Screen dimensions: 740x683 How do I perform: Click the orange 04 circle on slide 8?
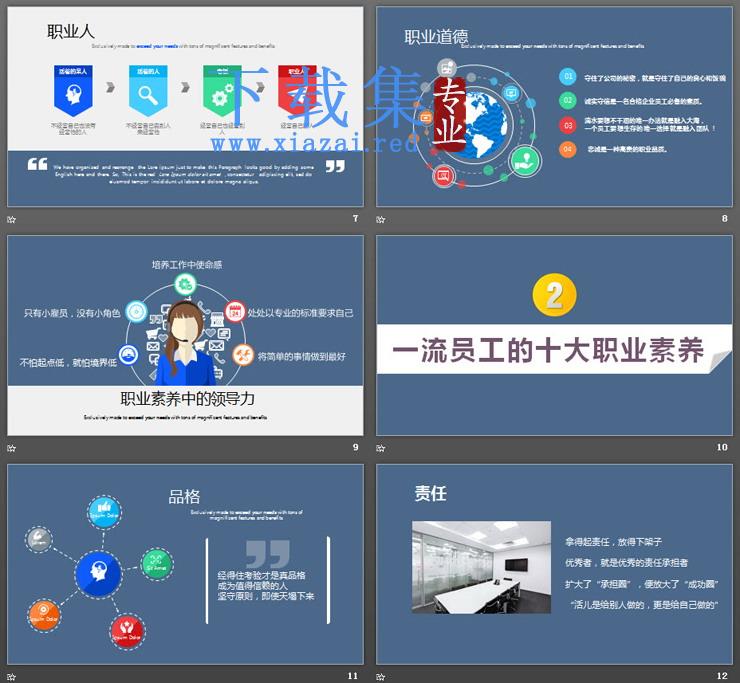tap(568, 149)
